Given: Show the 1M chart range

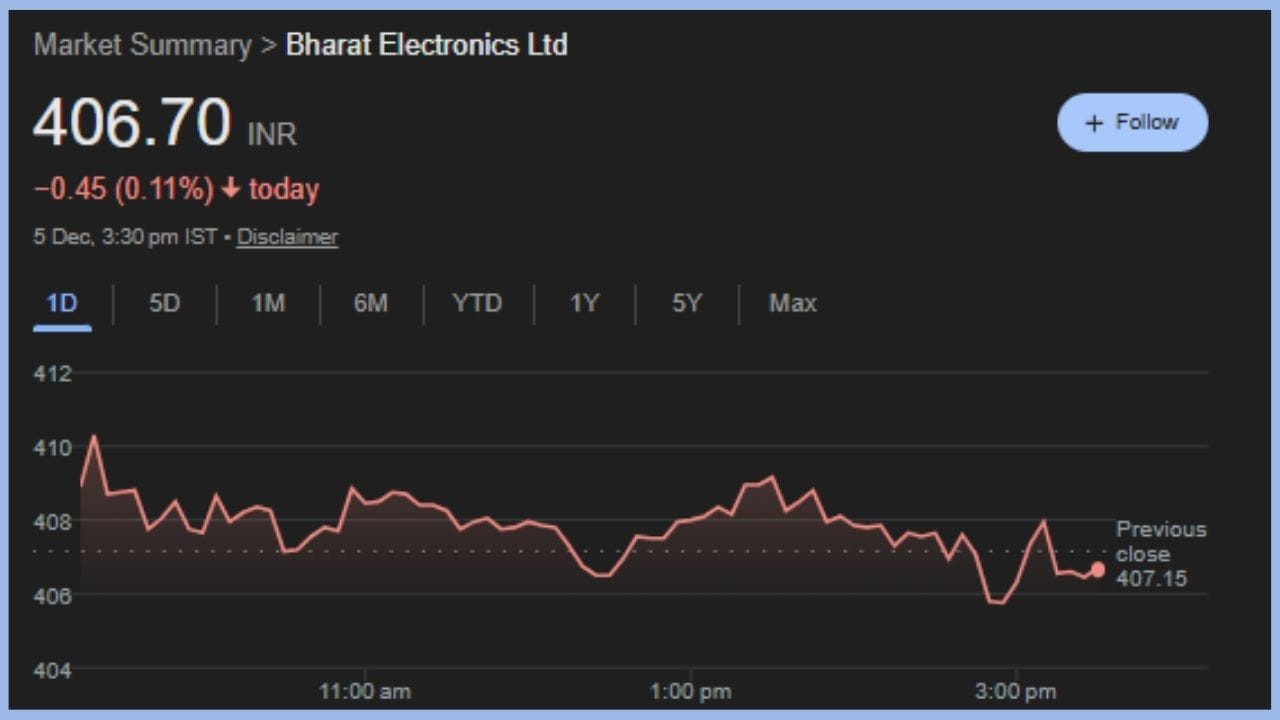Looking at the screenshot, I should coord(268,303).
